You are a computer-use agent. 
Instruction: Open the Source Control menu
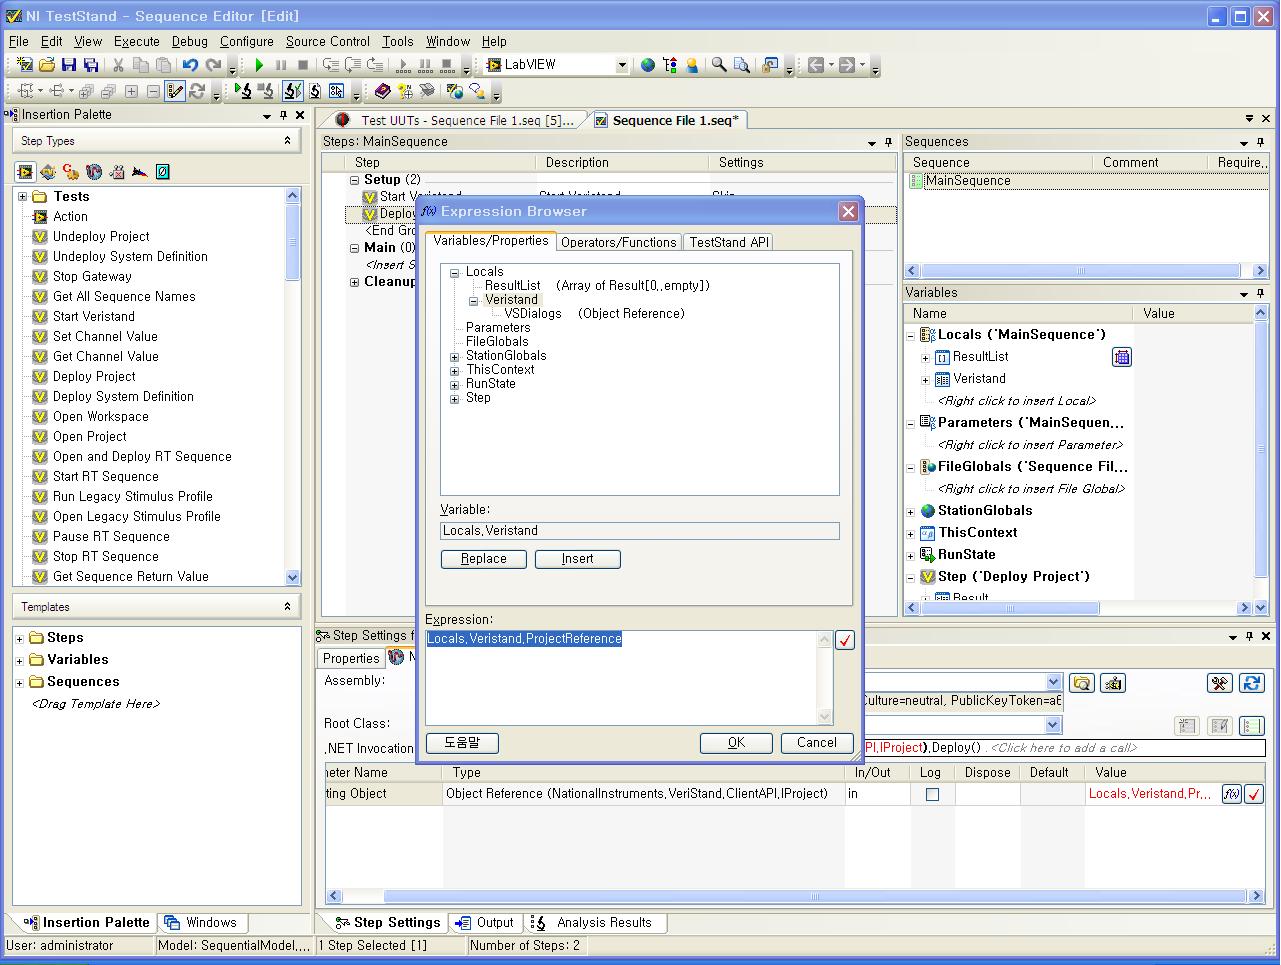pyautogui.click(x=328, y=41)
